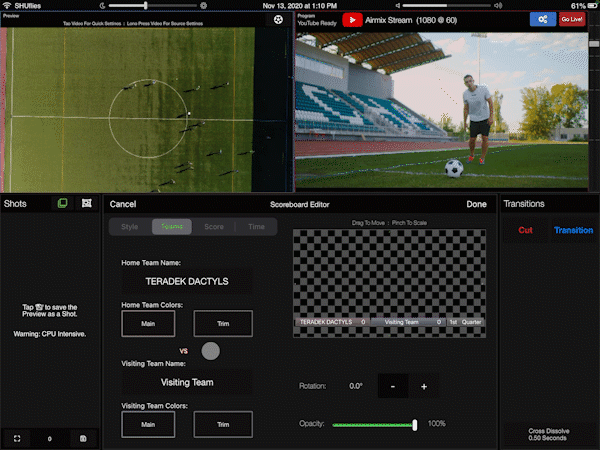Click the soccer ball icon in Preview
The image size is (600, 450).
coord(277,19)
